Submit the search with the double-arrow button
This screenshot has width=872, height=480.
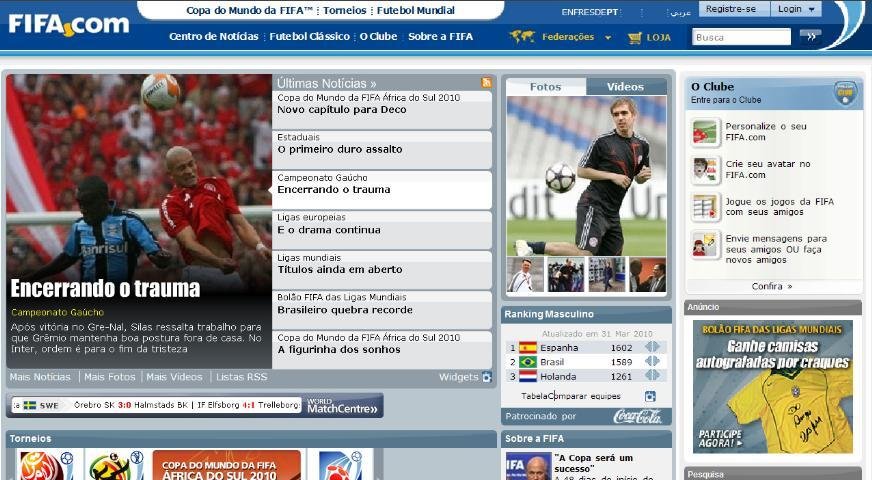pyautogui.click(x=810, y=37)
